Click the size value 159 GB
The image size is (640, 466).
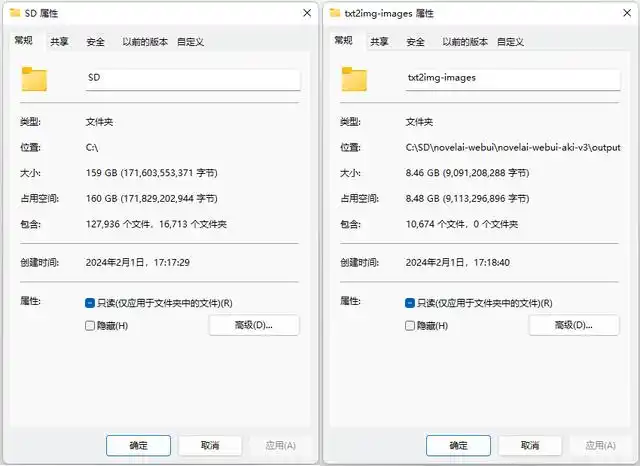click(x=151, y=173)
